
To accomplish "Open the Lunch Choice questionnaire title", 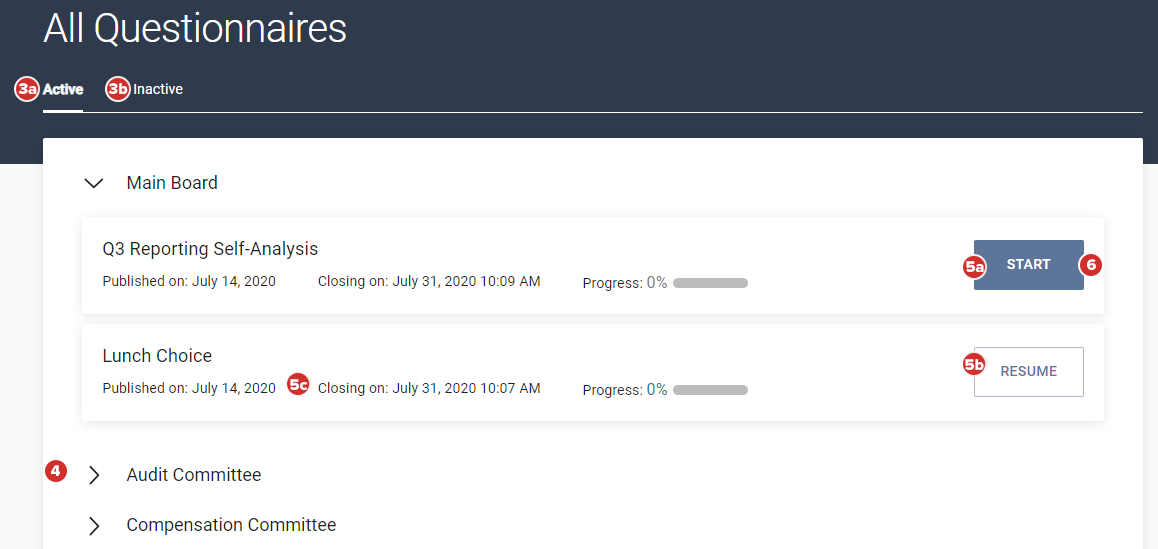I will point(157,356).
